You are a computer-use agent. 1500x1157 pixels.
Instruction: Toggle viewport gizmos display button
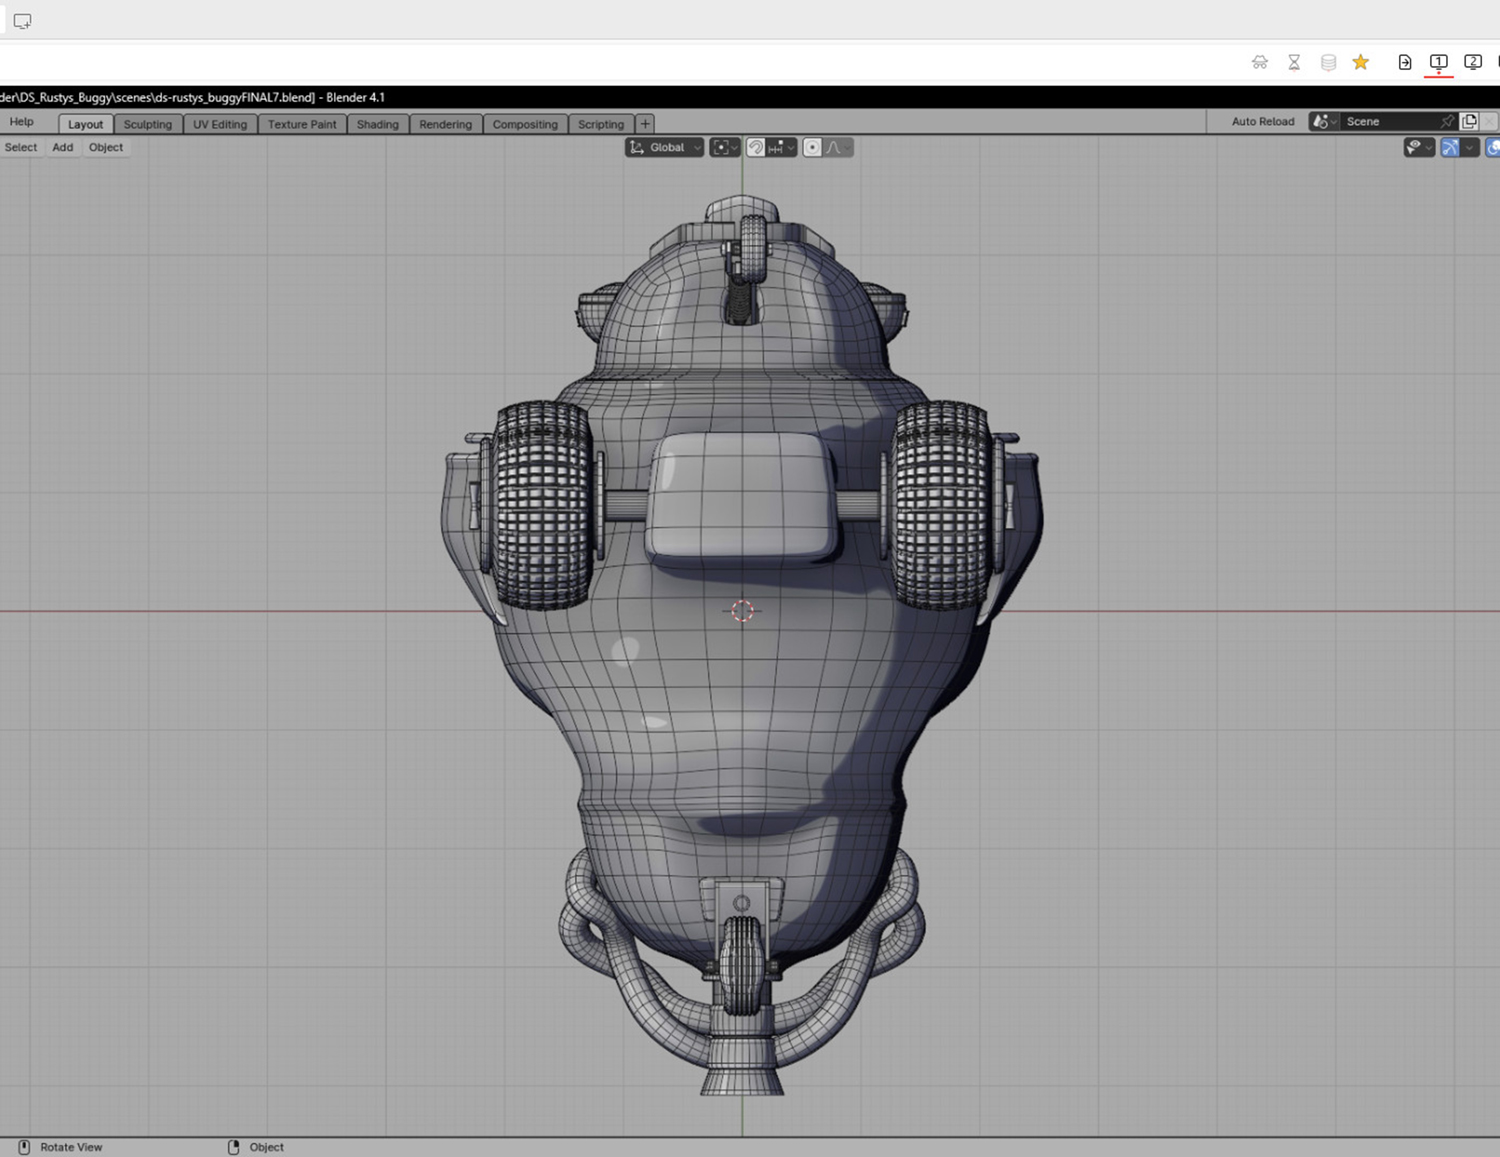[x=1449, y=148]
